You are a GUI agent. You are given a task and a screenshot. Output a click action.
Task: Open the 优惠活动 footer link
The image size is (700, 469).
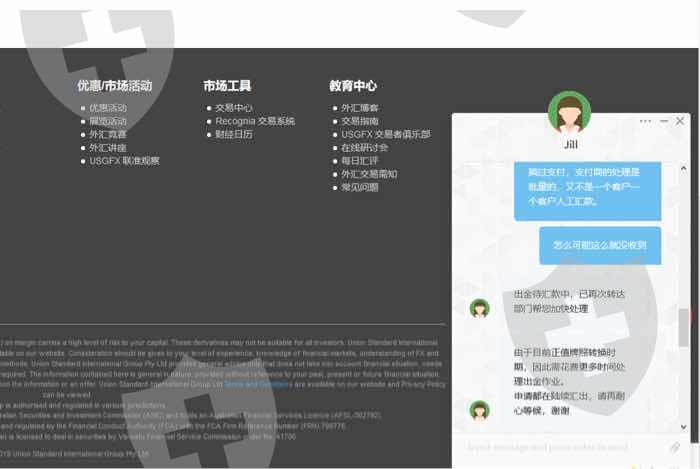tap(108, 108)
